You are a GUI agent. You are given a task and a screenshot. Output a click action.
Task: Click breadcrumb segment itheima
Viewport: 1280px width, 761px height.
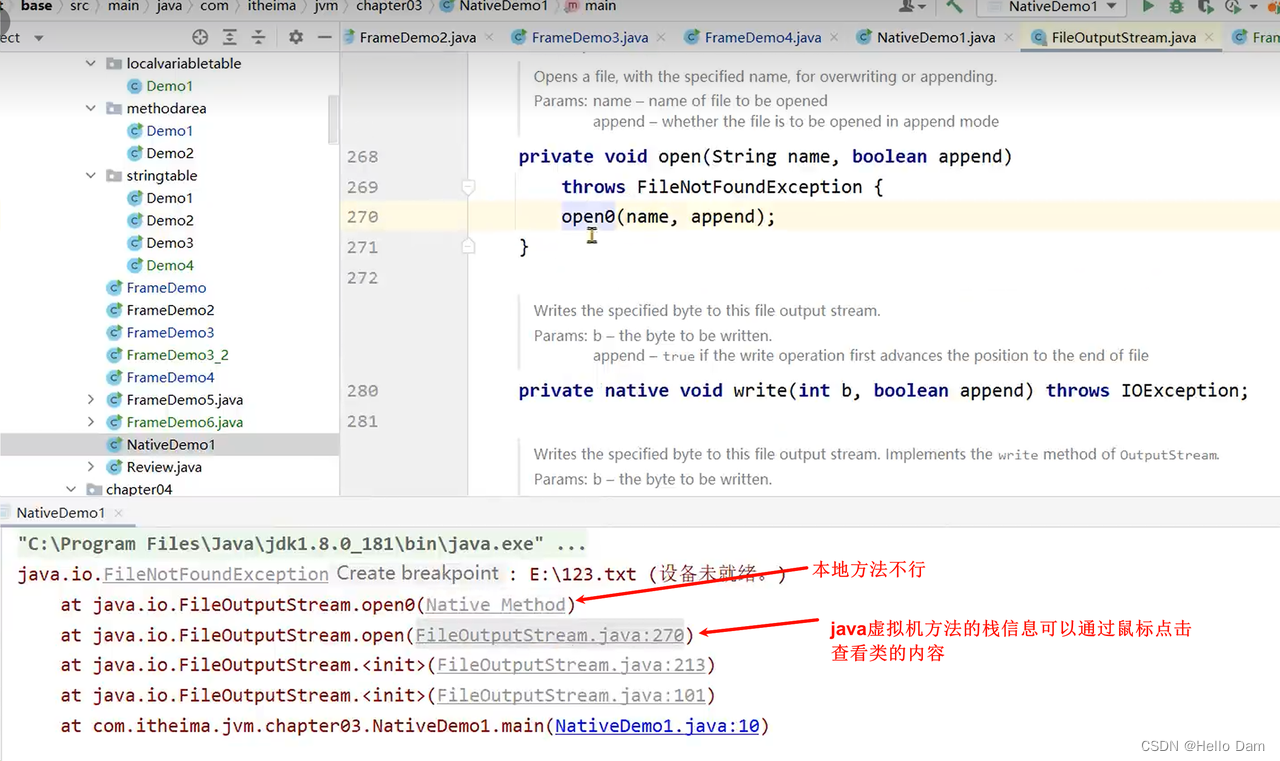coord(274,6)
